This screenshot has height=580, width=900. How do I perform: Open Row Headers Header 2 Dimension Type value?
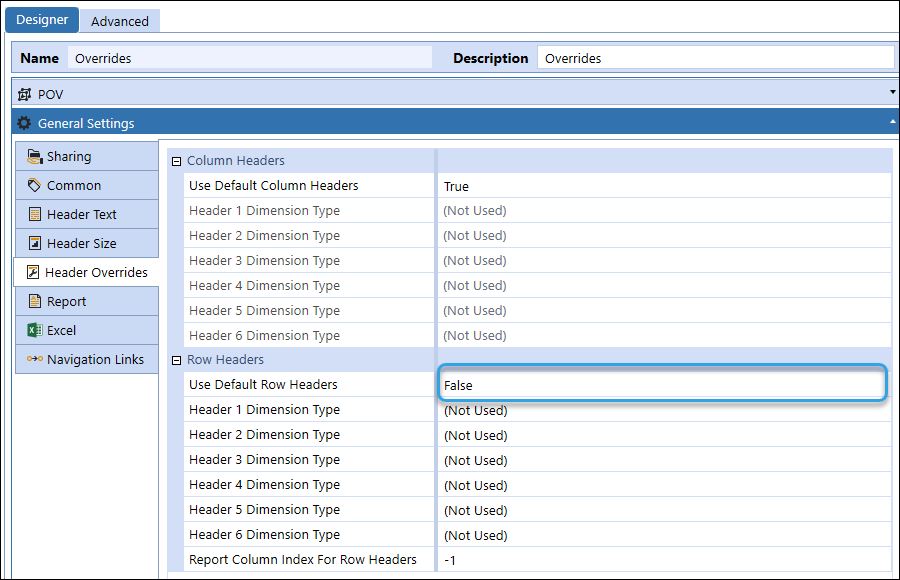664,435
